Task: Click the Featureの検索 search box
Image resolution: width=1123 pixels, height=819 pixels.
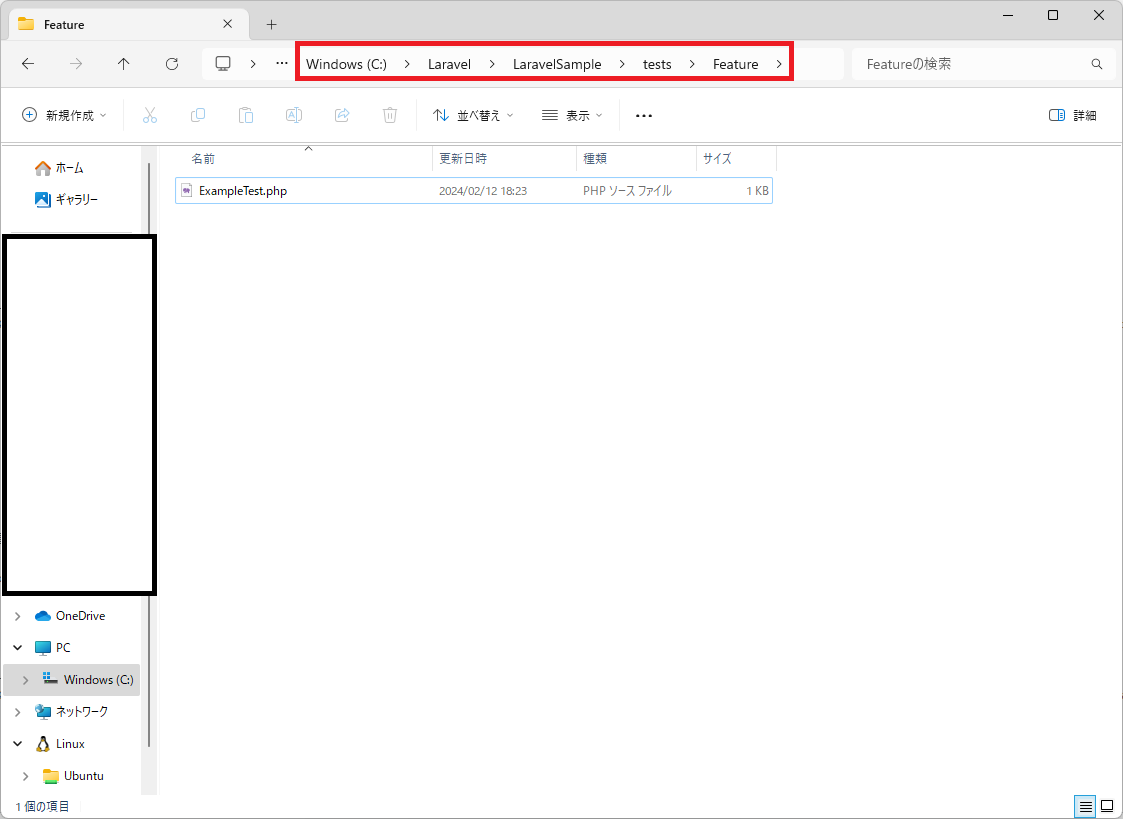Action: click(x=970, y=64)
